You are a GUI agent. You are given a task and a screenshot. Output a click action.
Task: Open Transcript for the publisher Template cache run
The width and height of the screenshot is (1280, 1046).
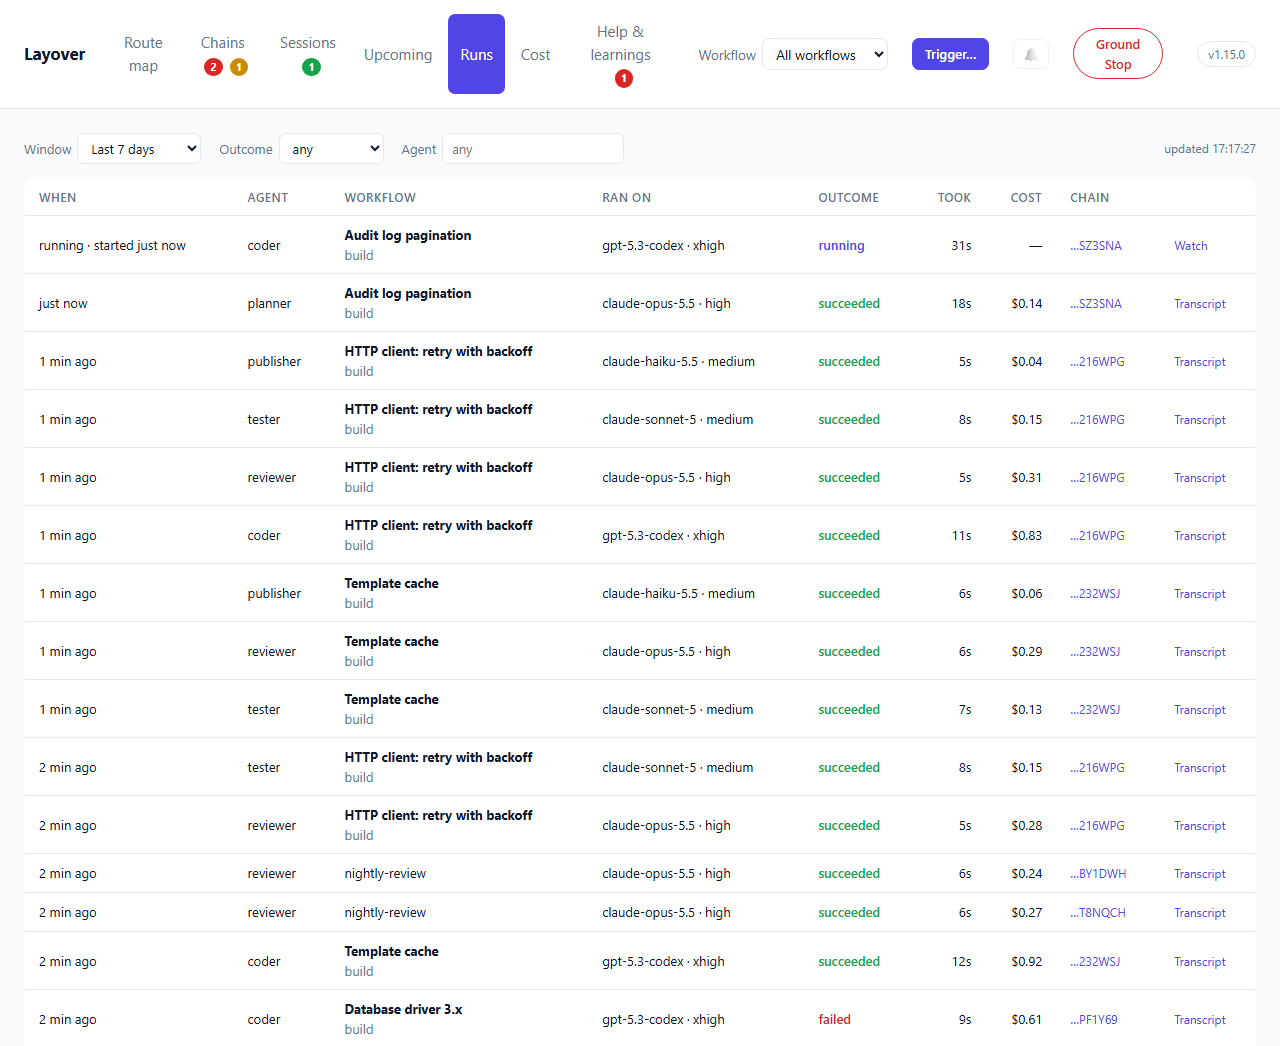(1200, 593)
